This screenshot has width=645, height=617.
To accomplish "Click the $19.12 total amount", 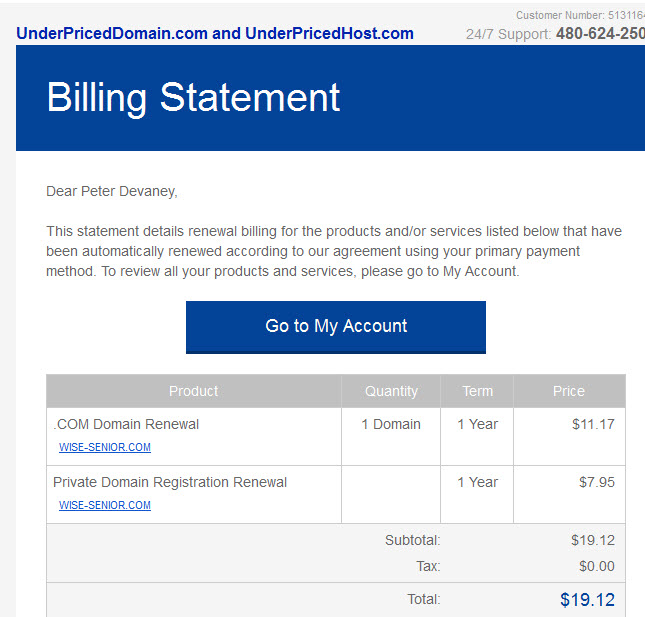I will (587, 600).
